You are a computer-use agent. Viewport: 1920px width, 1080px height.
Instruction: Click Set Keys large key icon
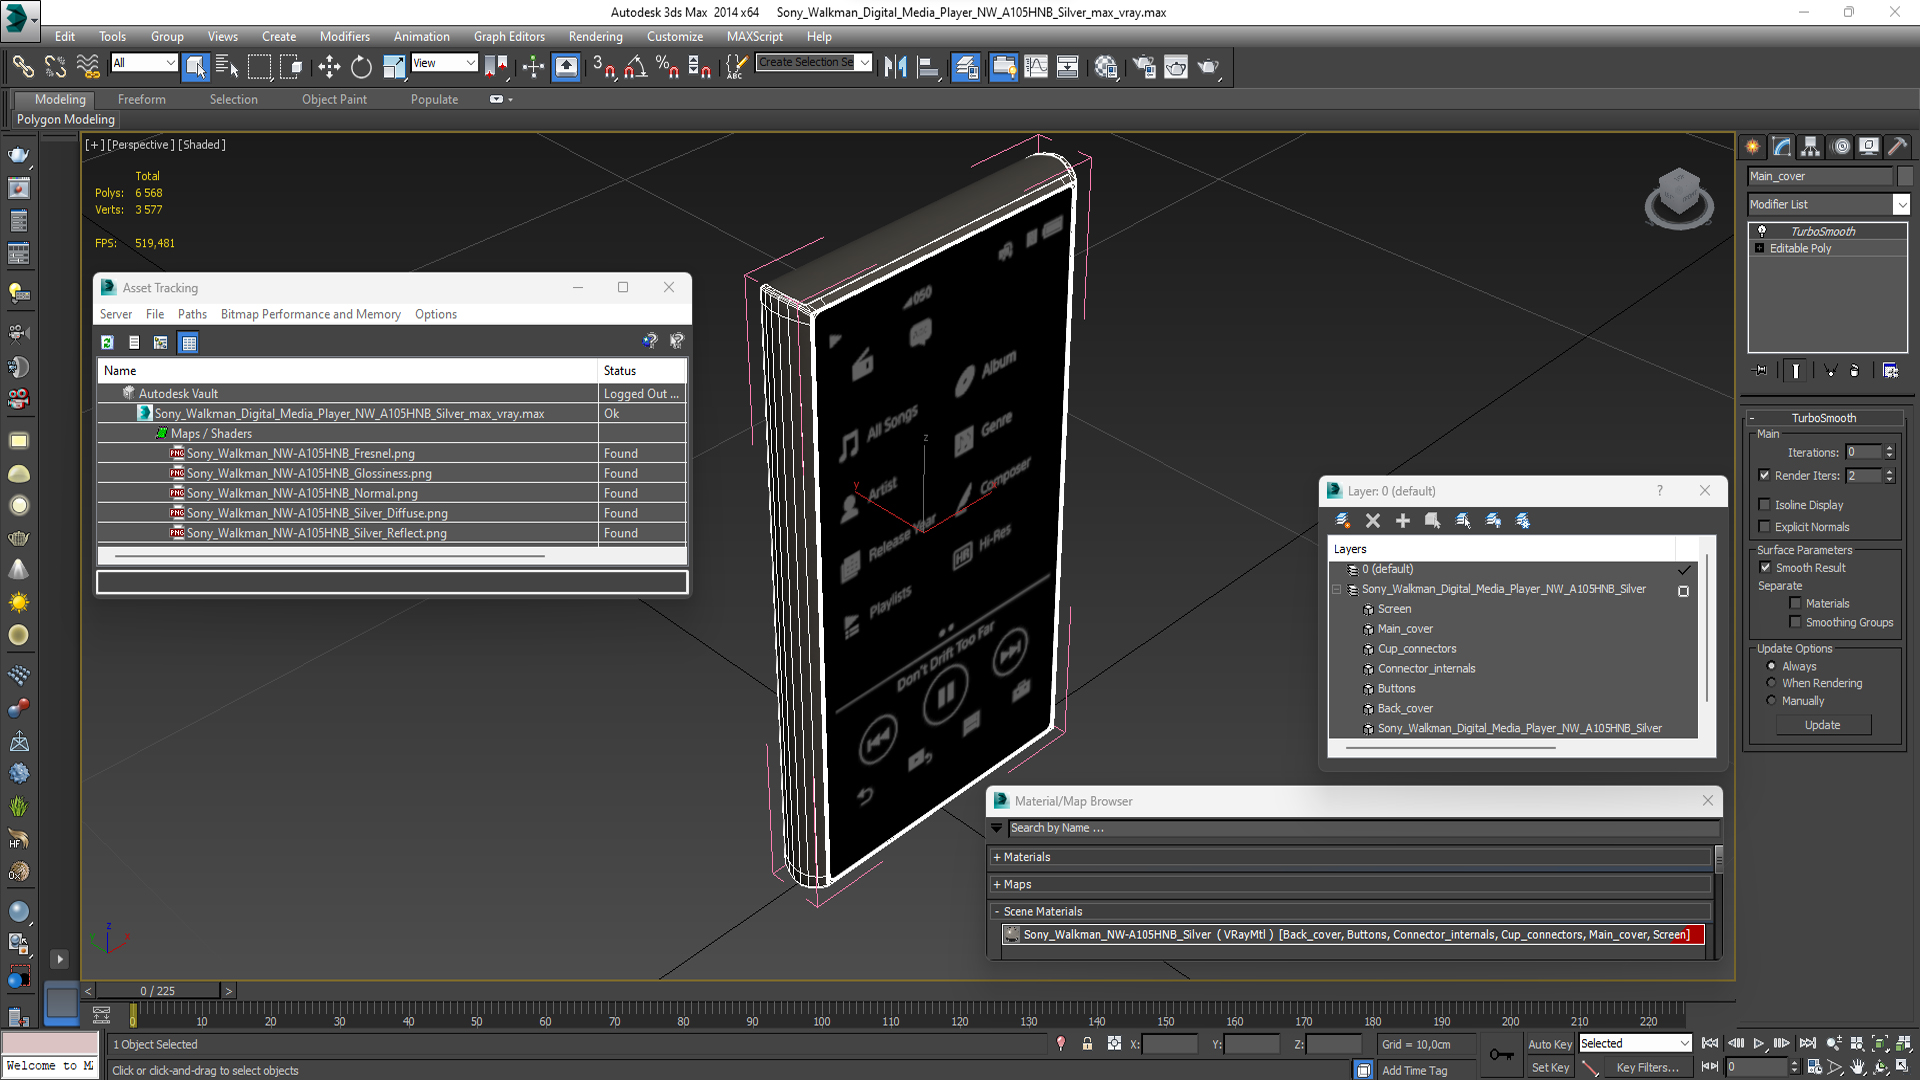pos(1501,1054)
